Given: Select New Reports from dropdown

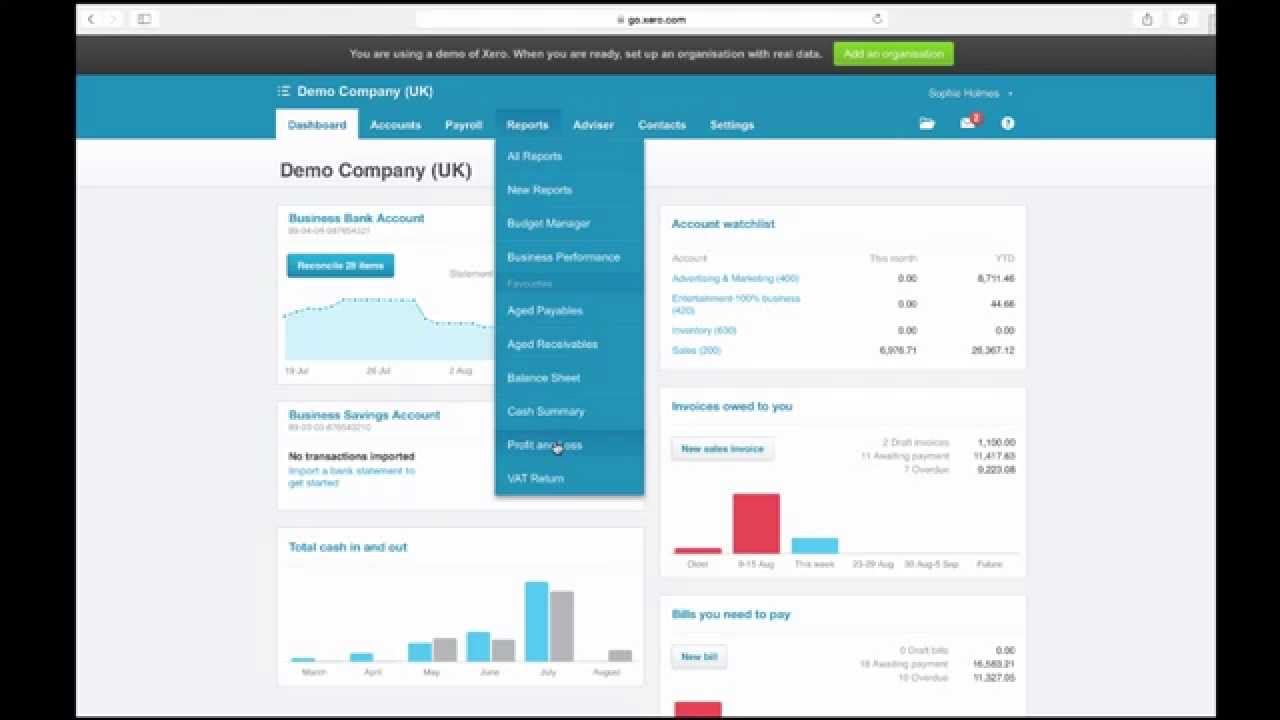Looking at the screenshot, I should click(x=569, y=190).
